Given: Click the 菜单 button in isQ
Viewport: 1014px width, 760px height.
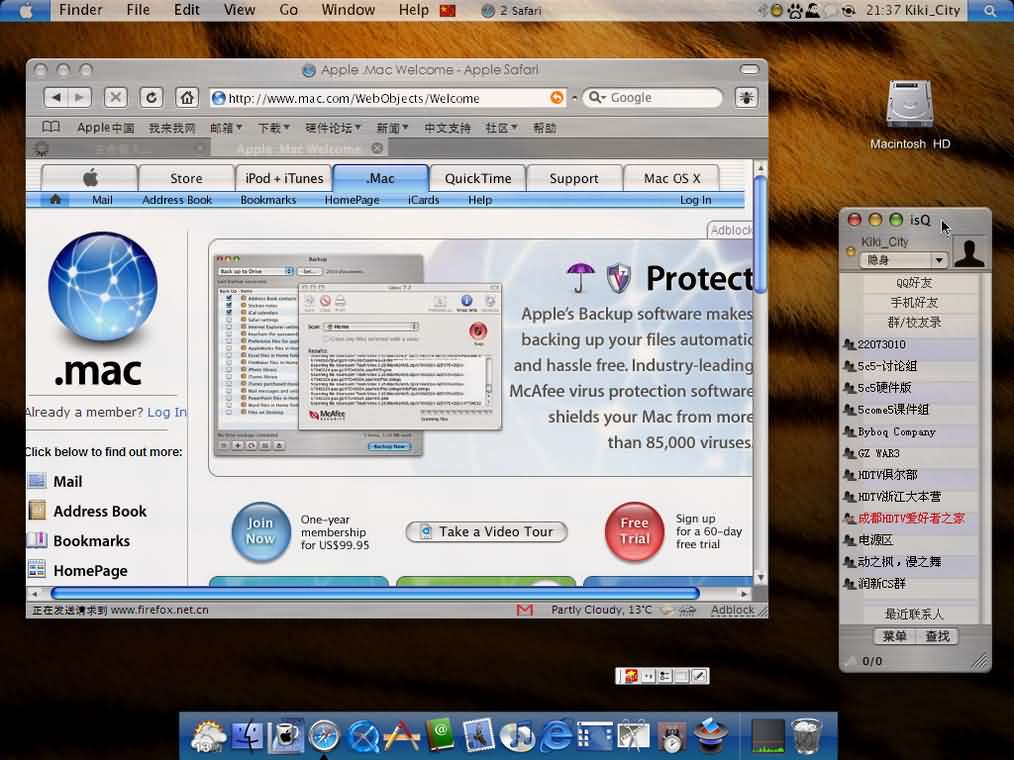Looking at the screenshot, I should (894, 636).
